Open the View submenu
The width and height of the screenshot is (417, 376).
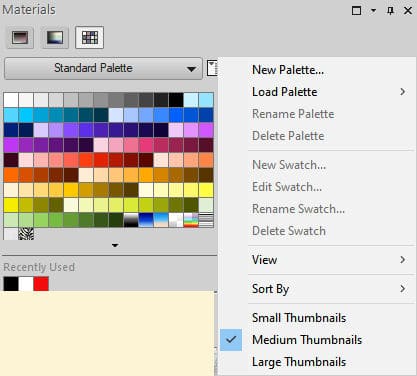point(264,260)
